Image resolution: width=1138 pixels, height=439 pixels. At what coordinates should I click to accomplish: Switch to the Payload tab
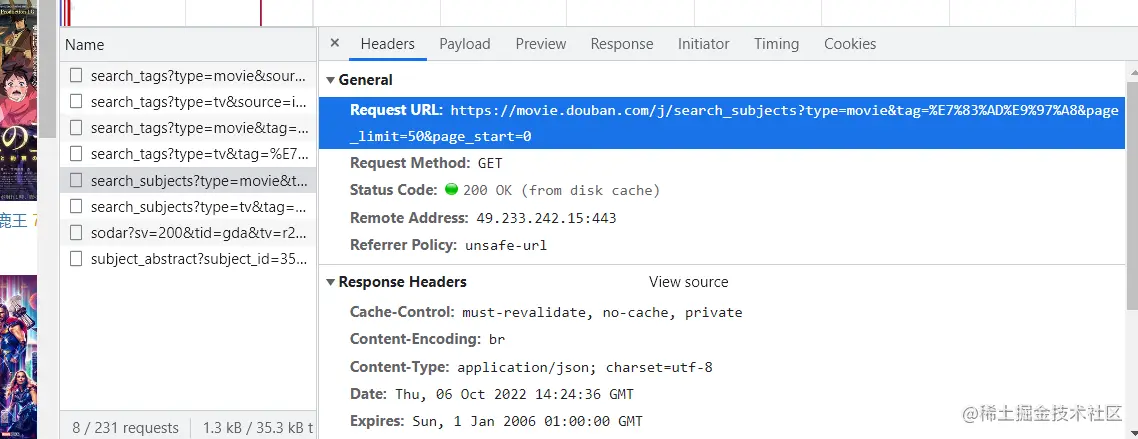(x=465, y=44)
